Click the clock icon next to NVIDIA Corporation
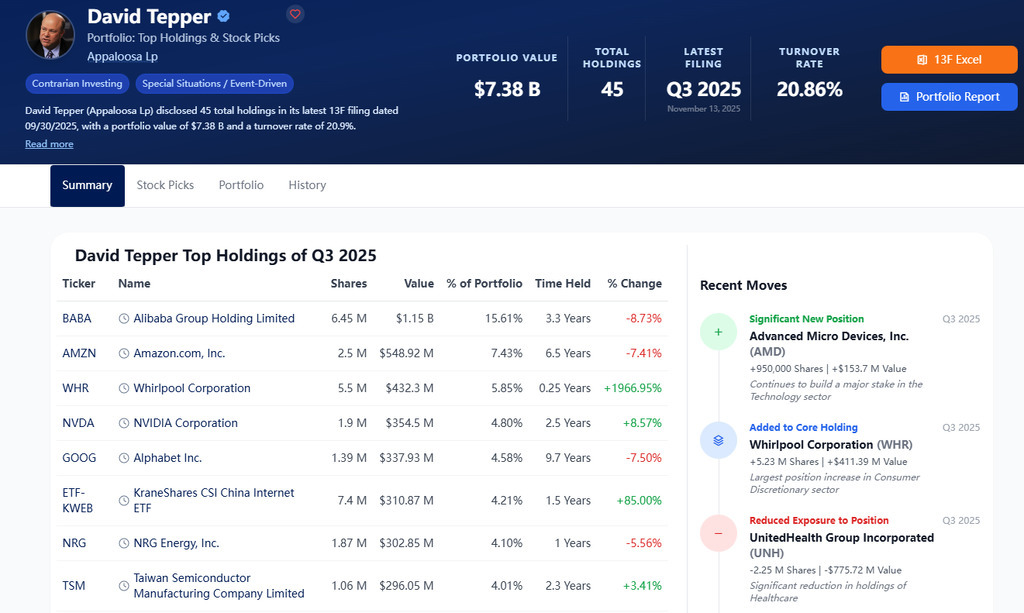This screenshot has width=1024, height=613. coord(124,424)
